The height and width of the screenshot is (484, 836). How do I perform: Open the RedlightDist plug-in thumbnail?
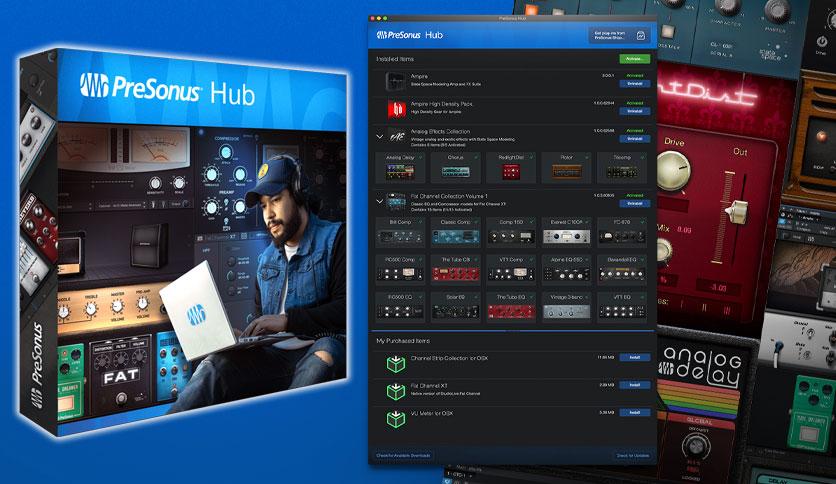pos(511,172)
